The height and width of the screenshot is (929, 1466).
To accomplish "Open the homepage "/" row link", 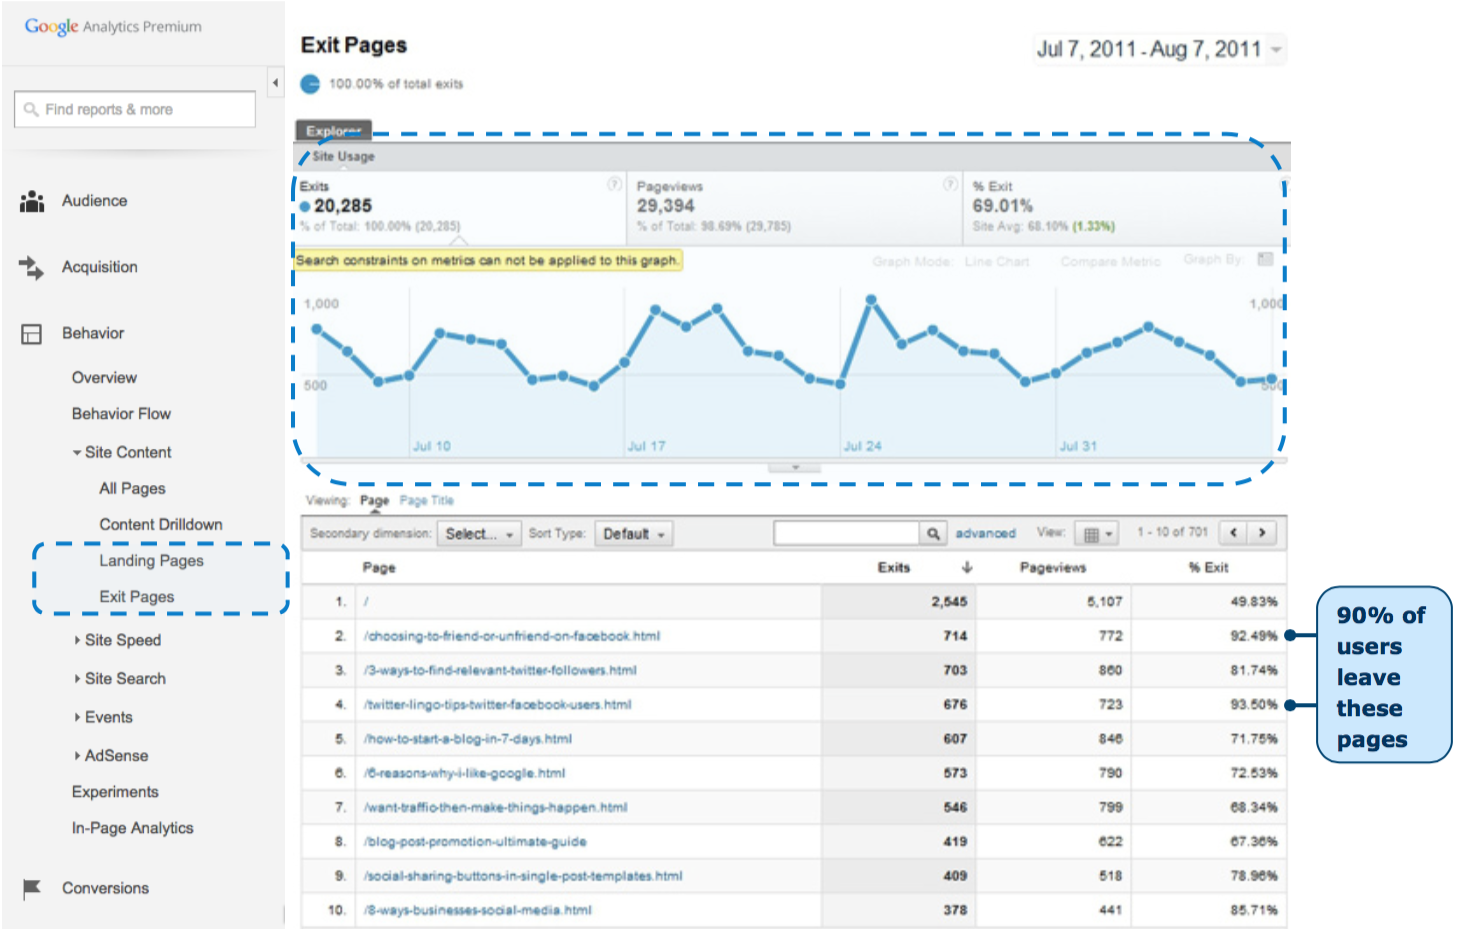I will coord(366,602).
